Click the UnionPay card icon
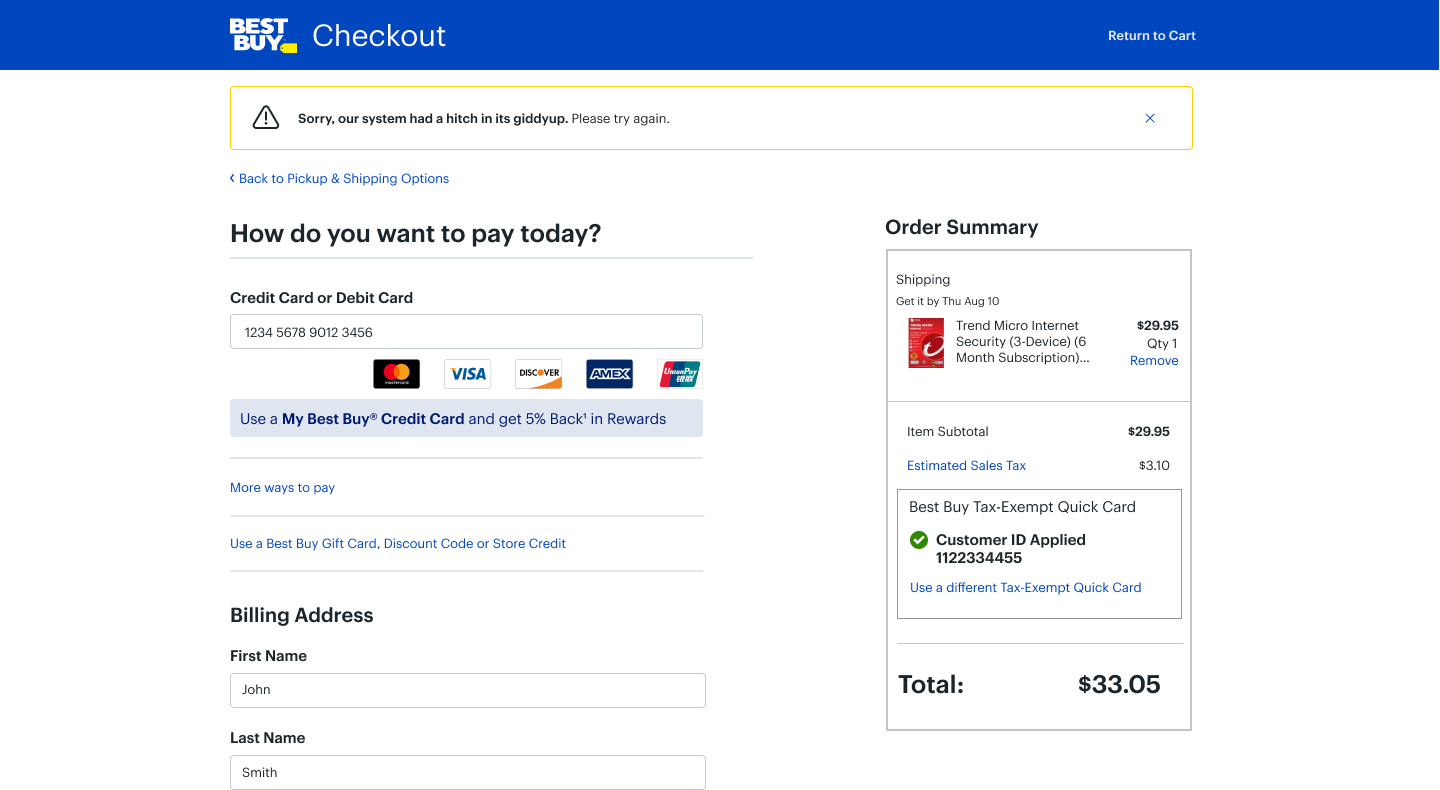 click(680, 374)
